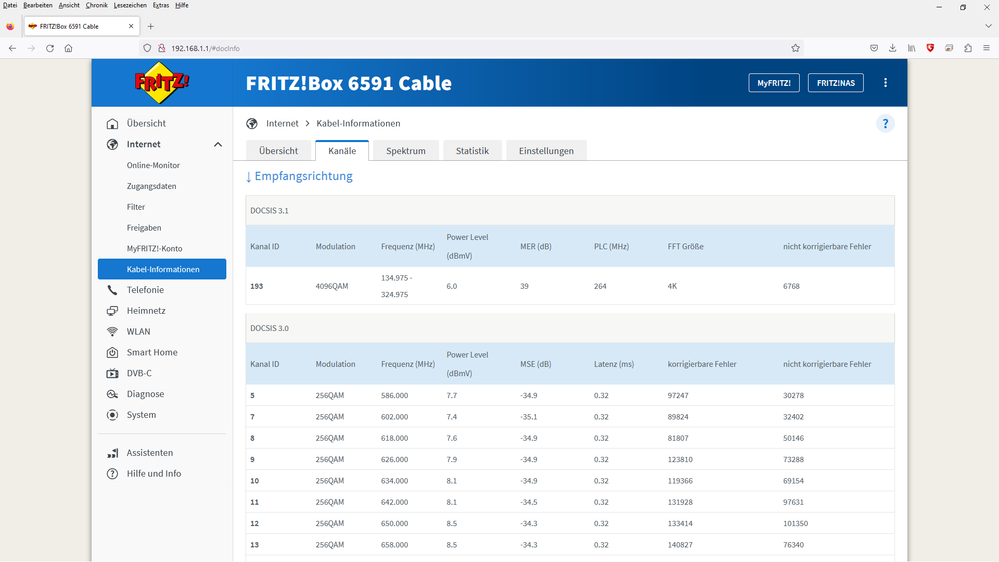
Task: Open the Extras menu
Action: (161, 5)
